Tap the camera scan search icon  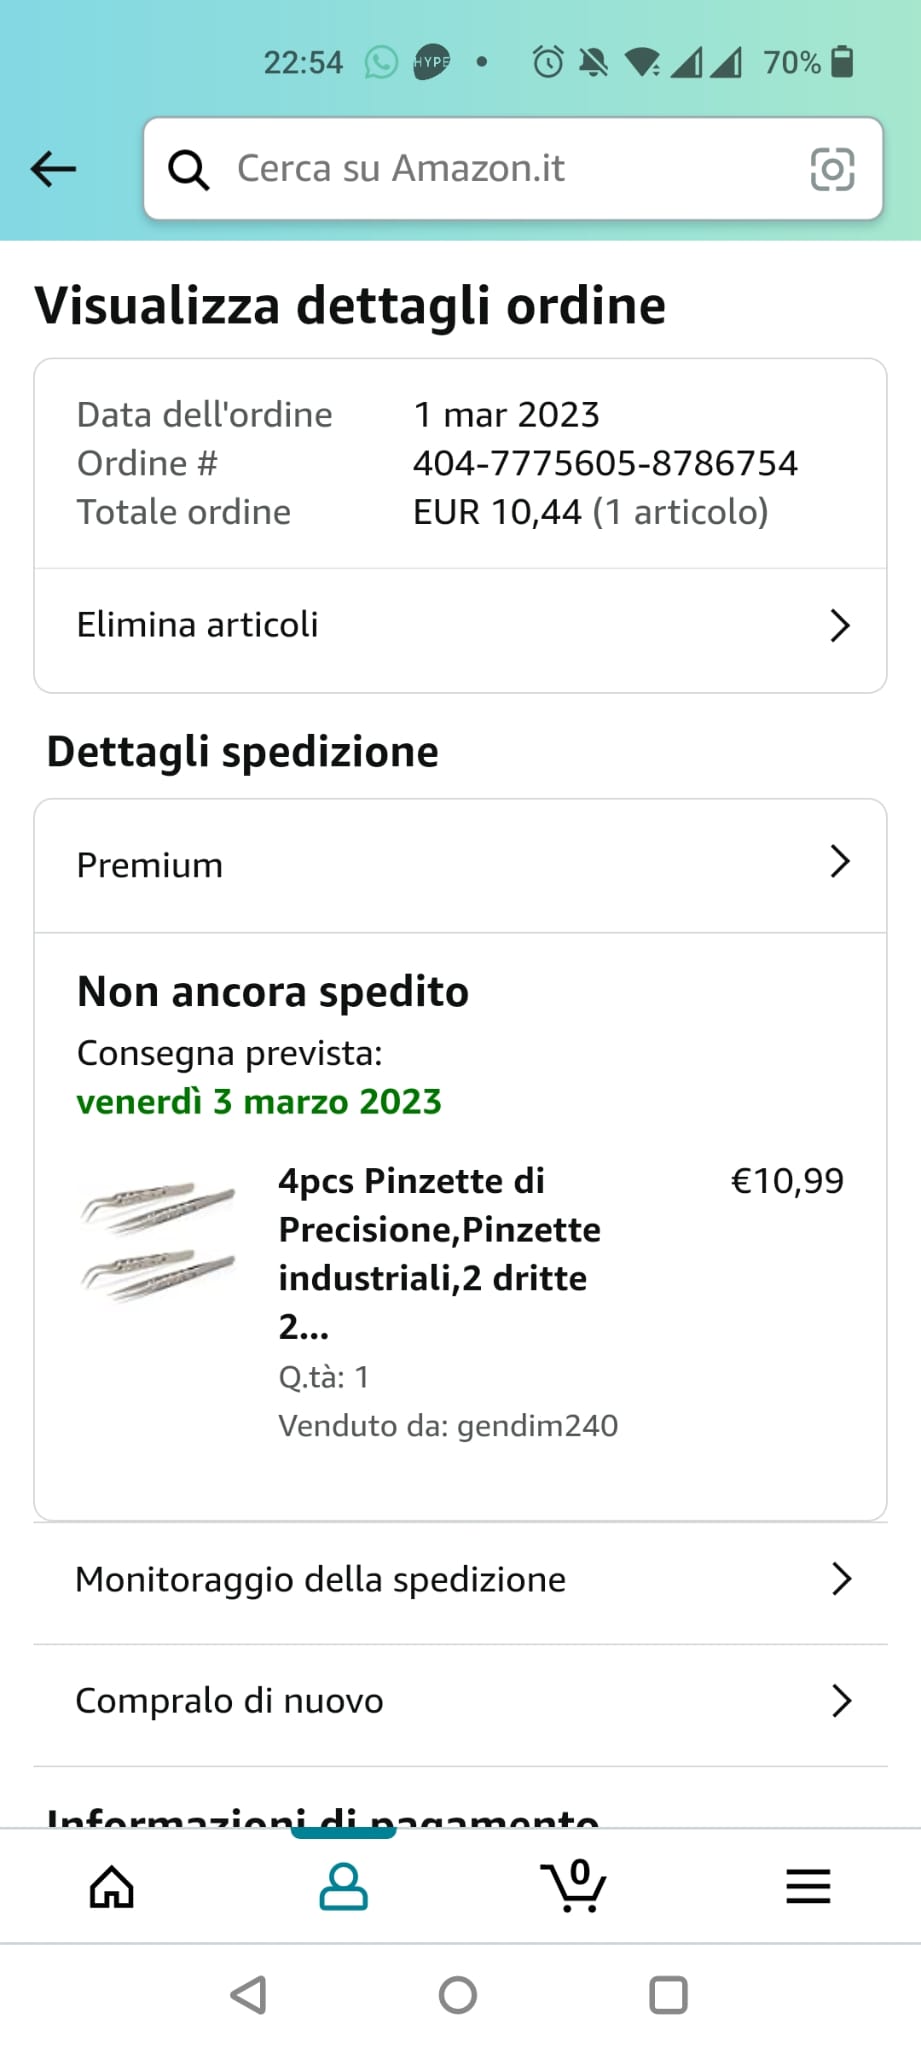click(832, 169)
